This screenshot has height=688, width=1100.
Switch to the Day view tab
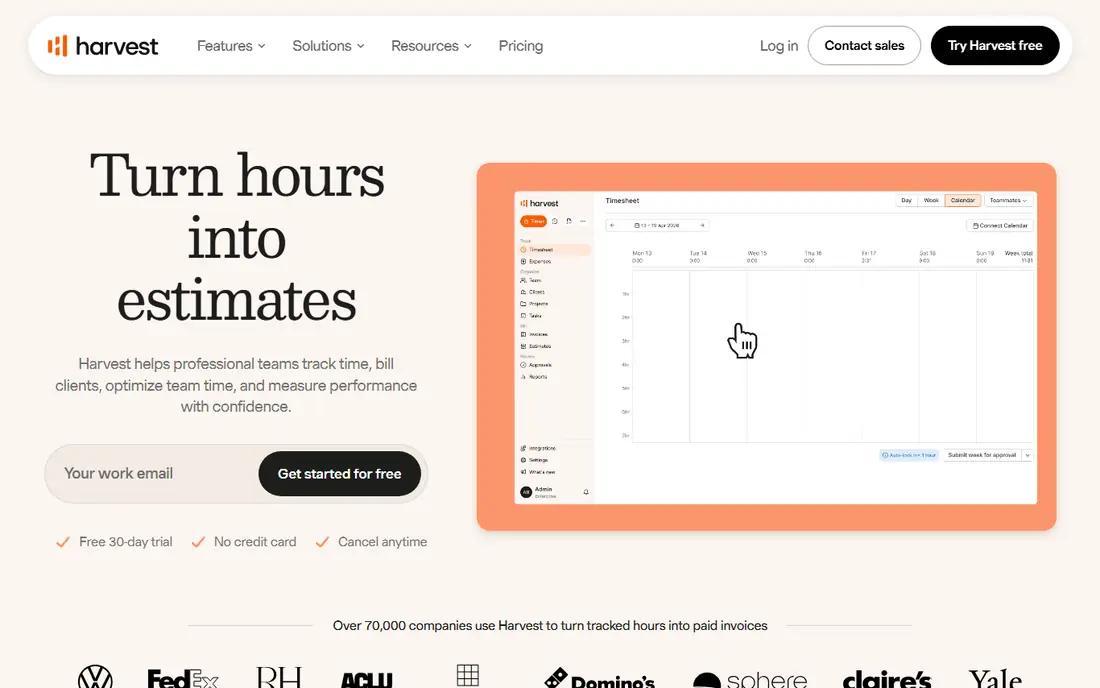click(906, 201)
